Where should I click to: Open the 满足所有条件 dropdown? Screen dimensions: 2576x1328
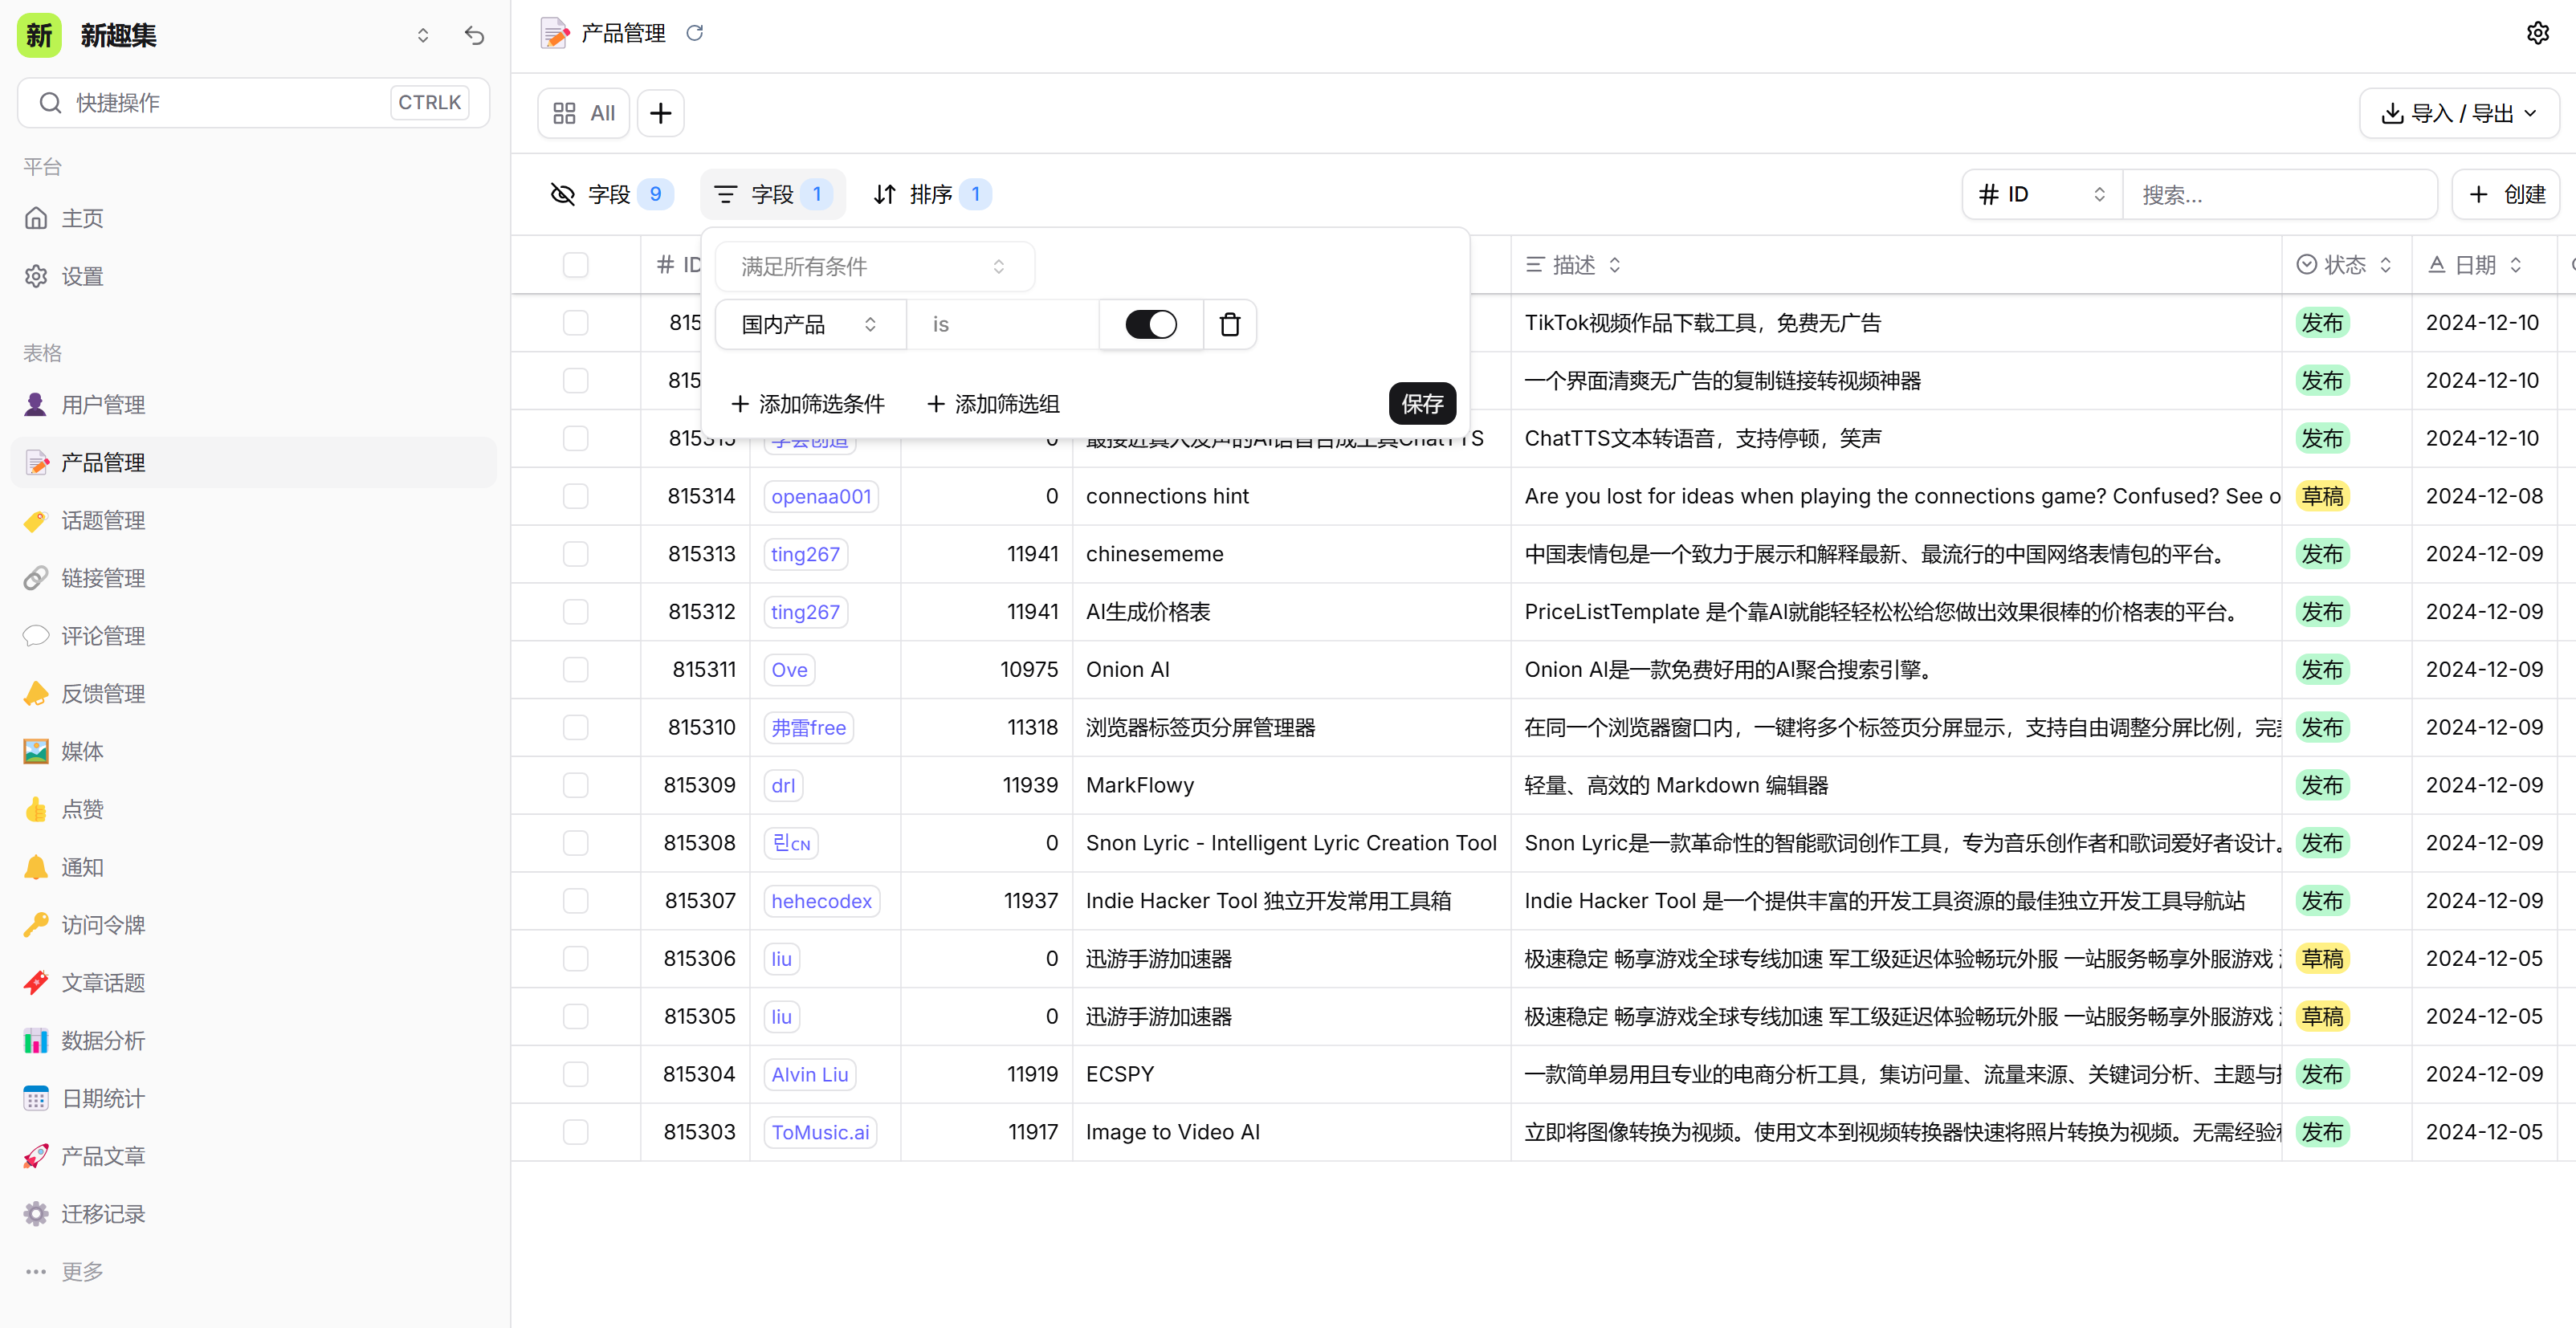[873, 266]
